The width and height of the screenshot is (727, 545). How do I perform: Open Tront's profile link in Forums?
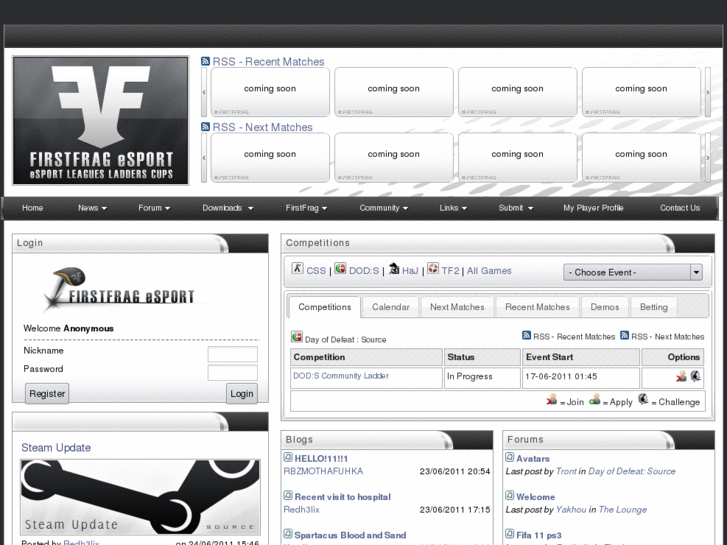[566, 471]
